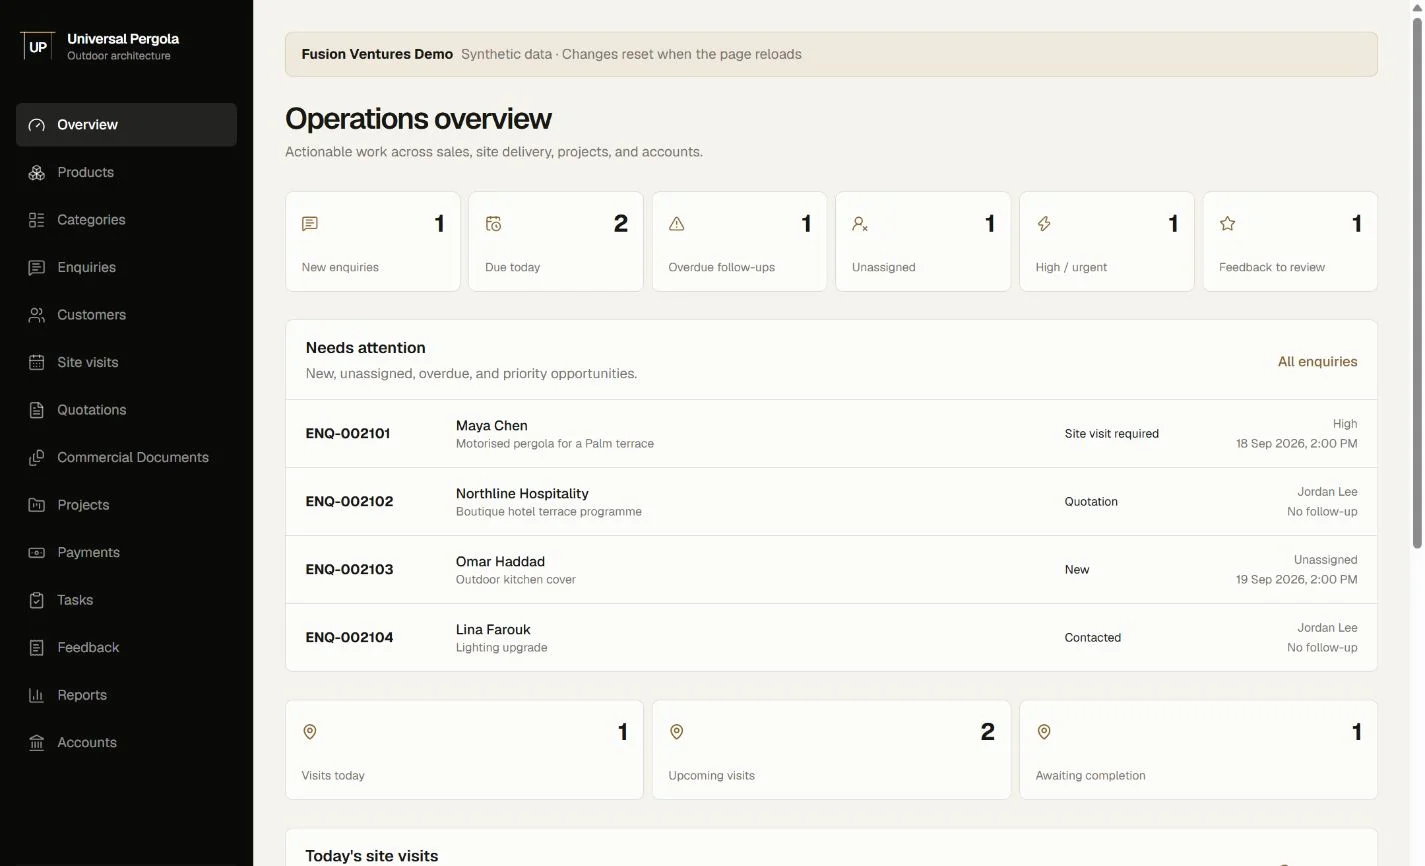Navigate to Reports in sidebar
Image resolution: width=1425 pixels, height=866 pixels.
(x=126, y=695)
